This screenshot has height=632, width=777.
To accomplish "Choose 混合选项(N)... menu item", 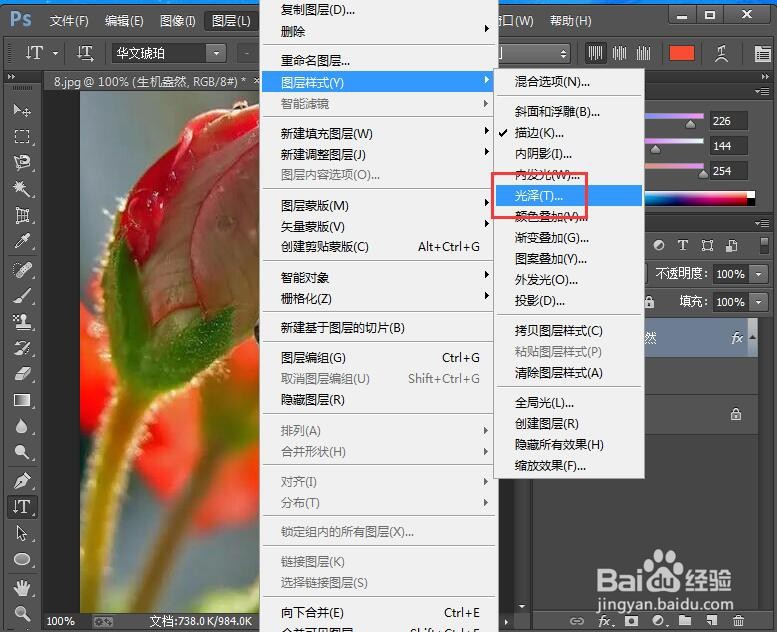I will [x=569, y=82].
